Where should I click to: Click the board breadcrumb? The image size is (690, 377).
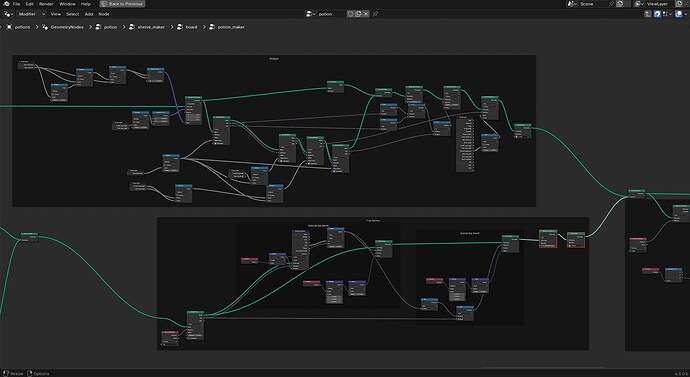point(191,27)
